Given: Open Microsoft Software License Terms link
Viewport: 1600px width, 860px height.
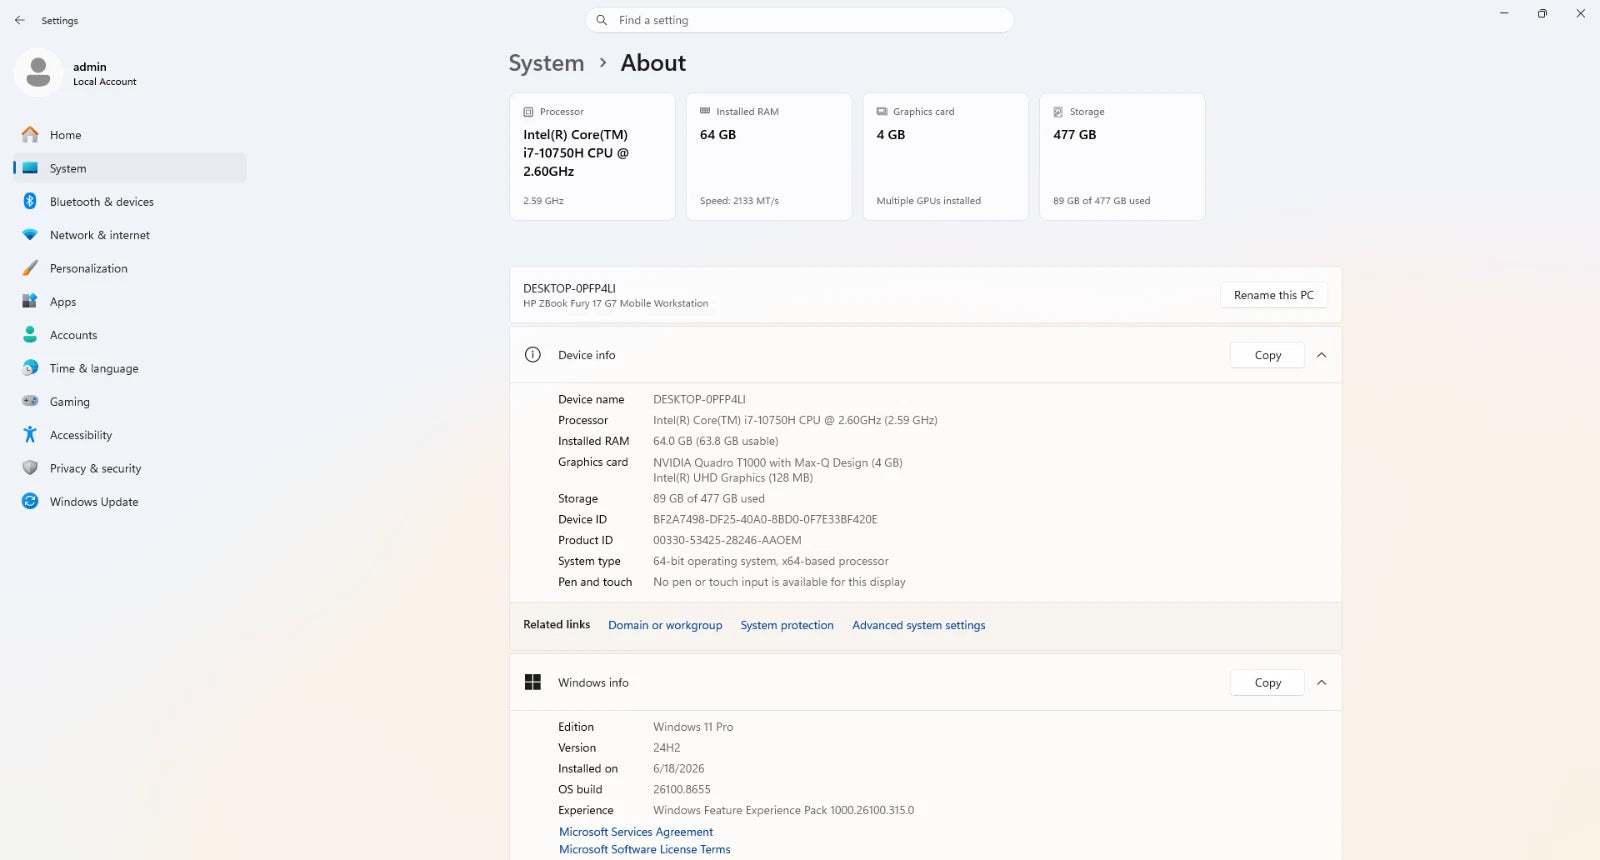Looking at the screenshot, I should coord(644,849).
